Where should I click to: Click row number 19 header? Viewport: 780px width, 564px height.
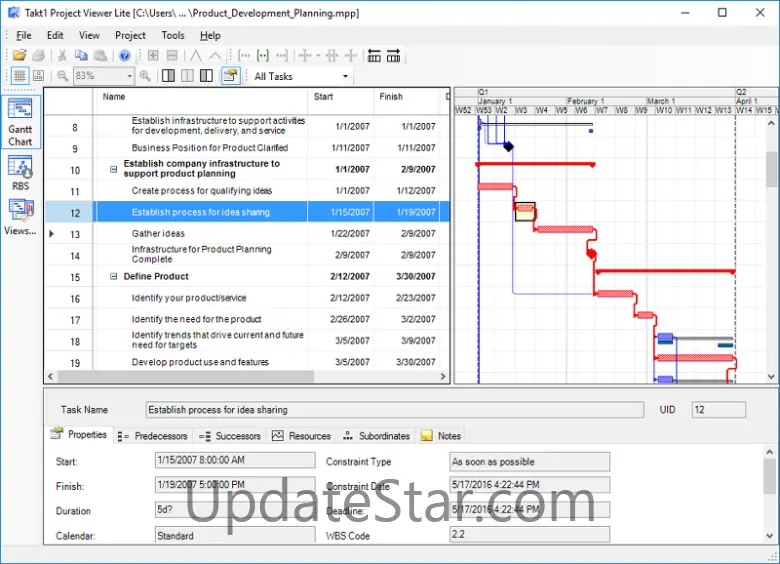[x=75, y=363]
